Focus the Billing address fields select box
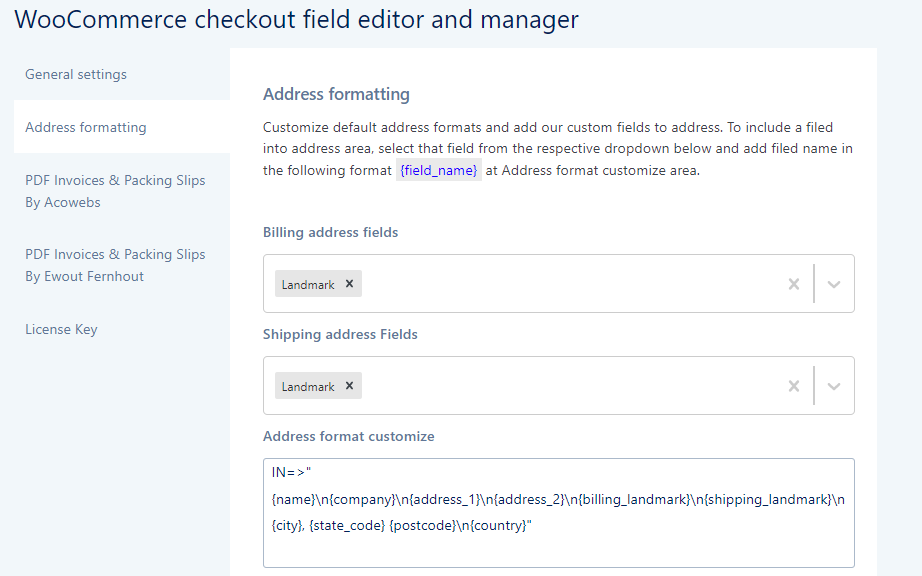 (x=559, y=284)
